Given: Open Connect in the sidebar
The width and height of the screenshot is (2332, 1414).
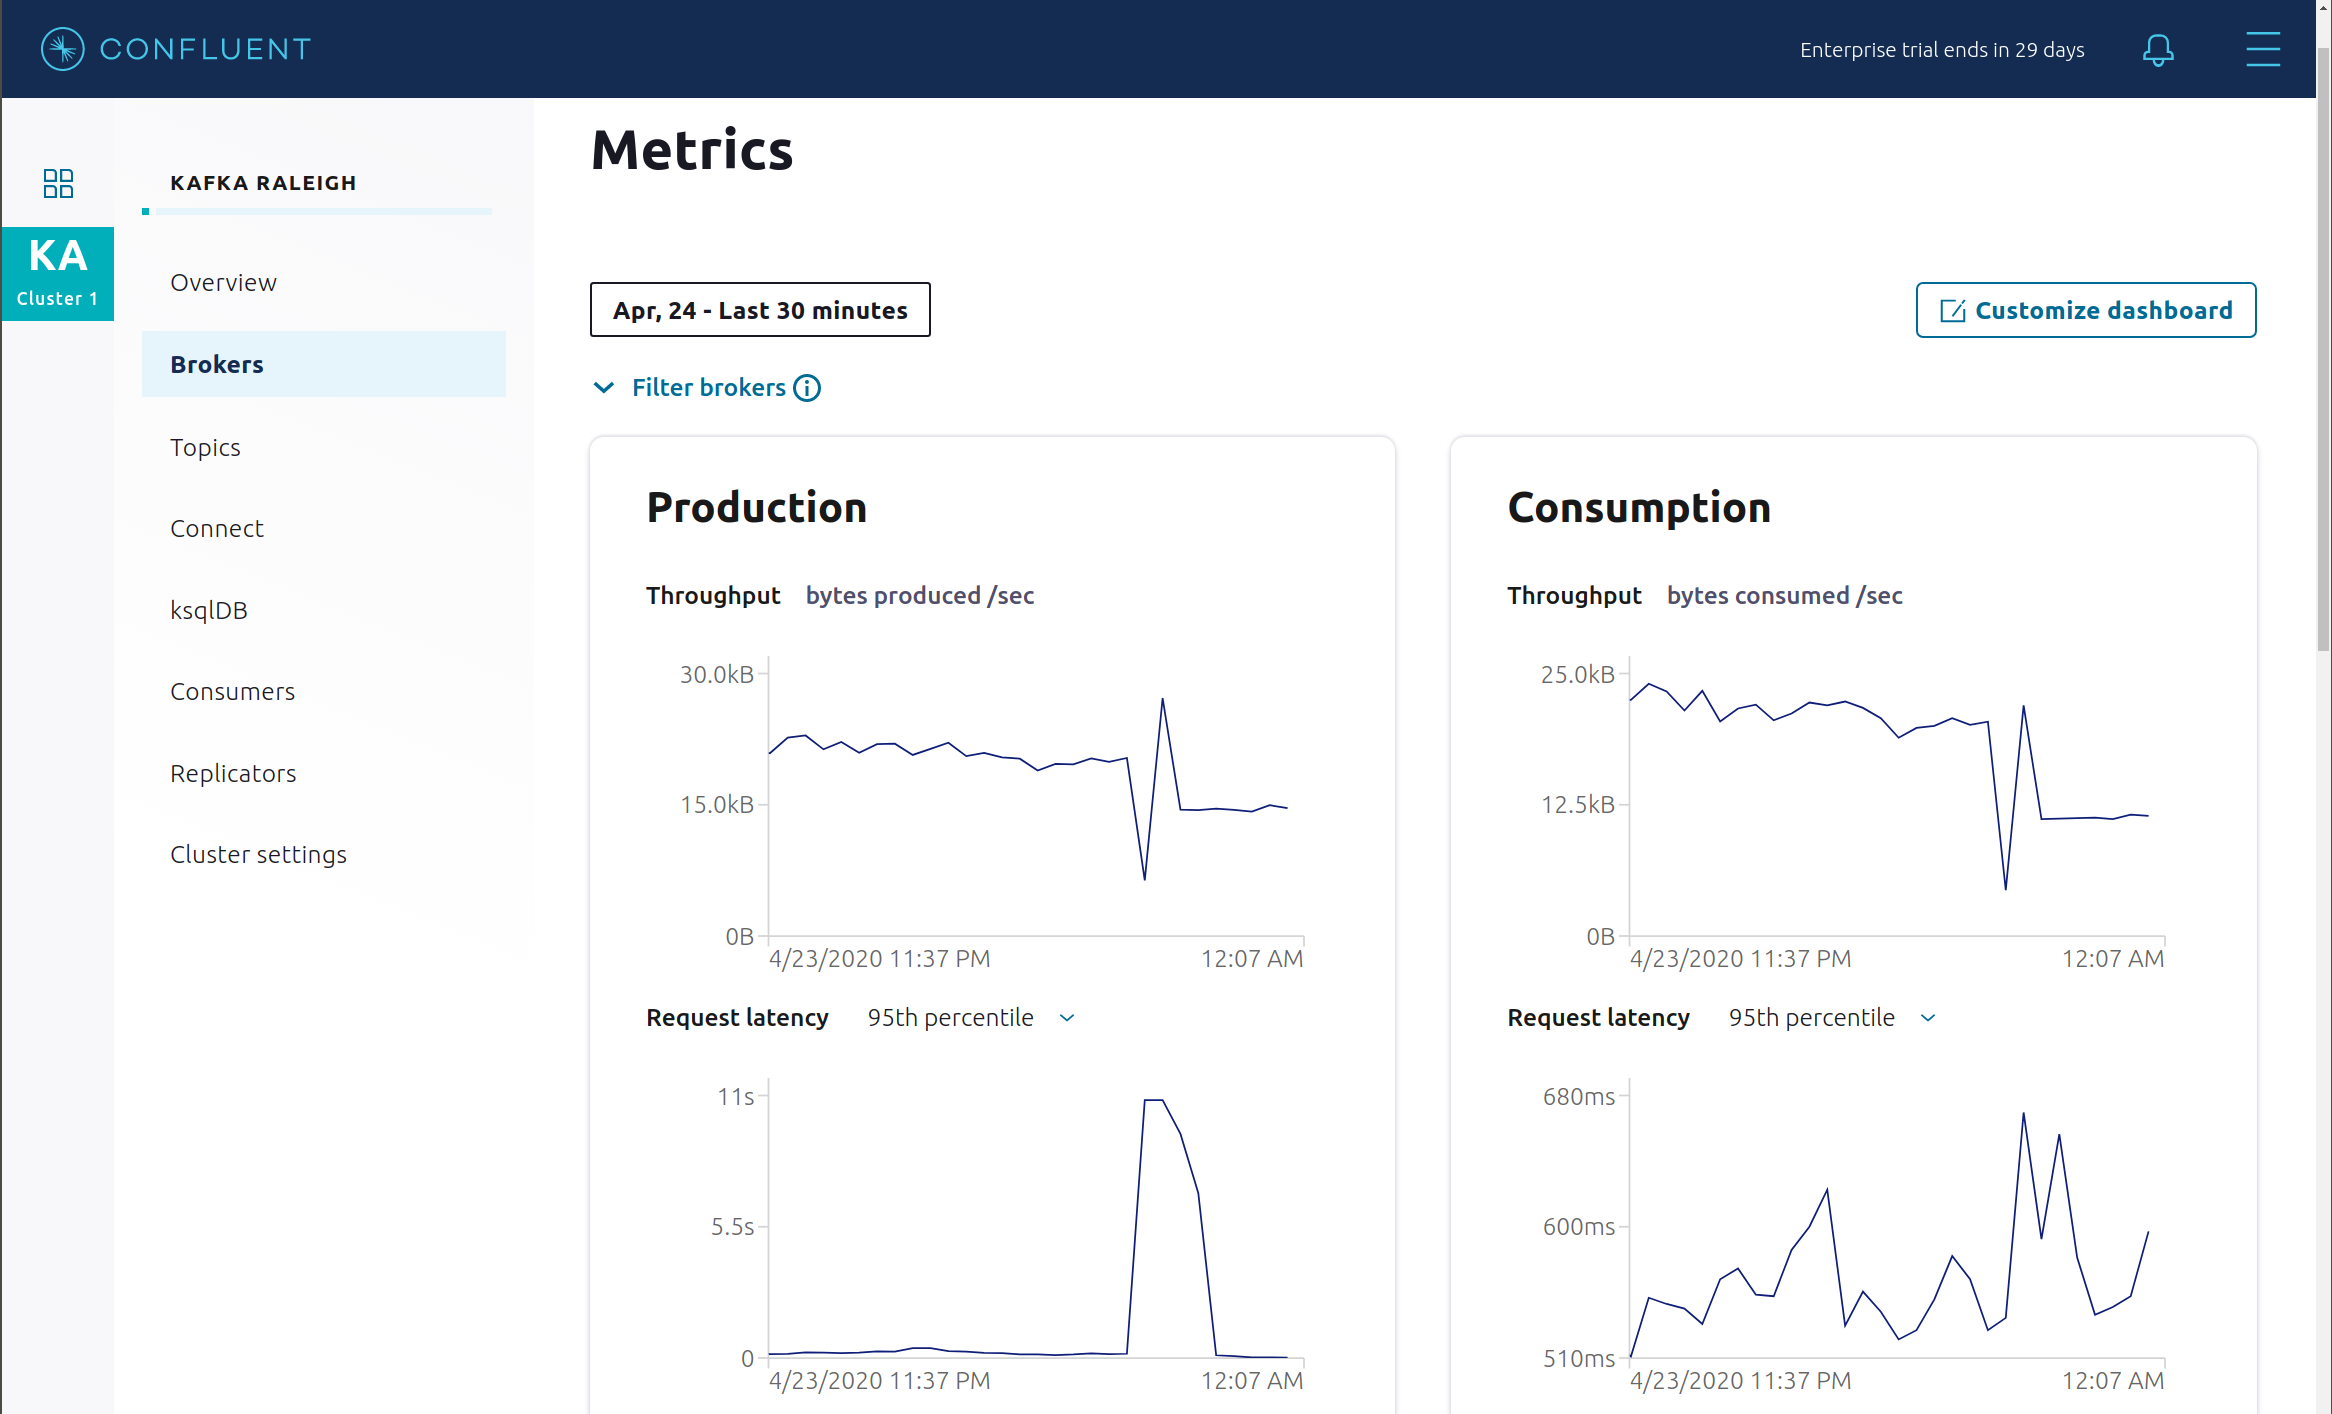Looking at the screenshot, I should pos(217,529).
